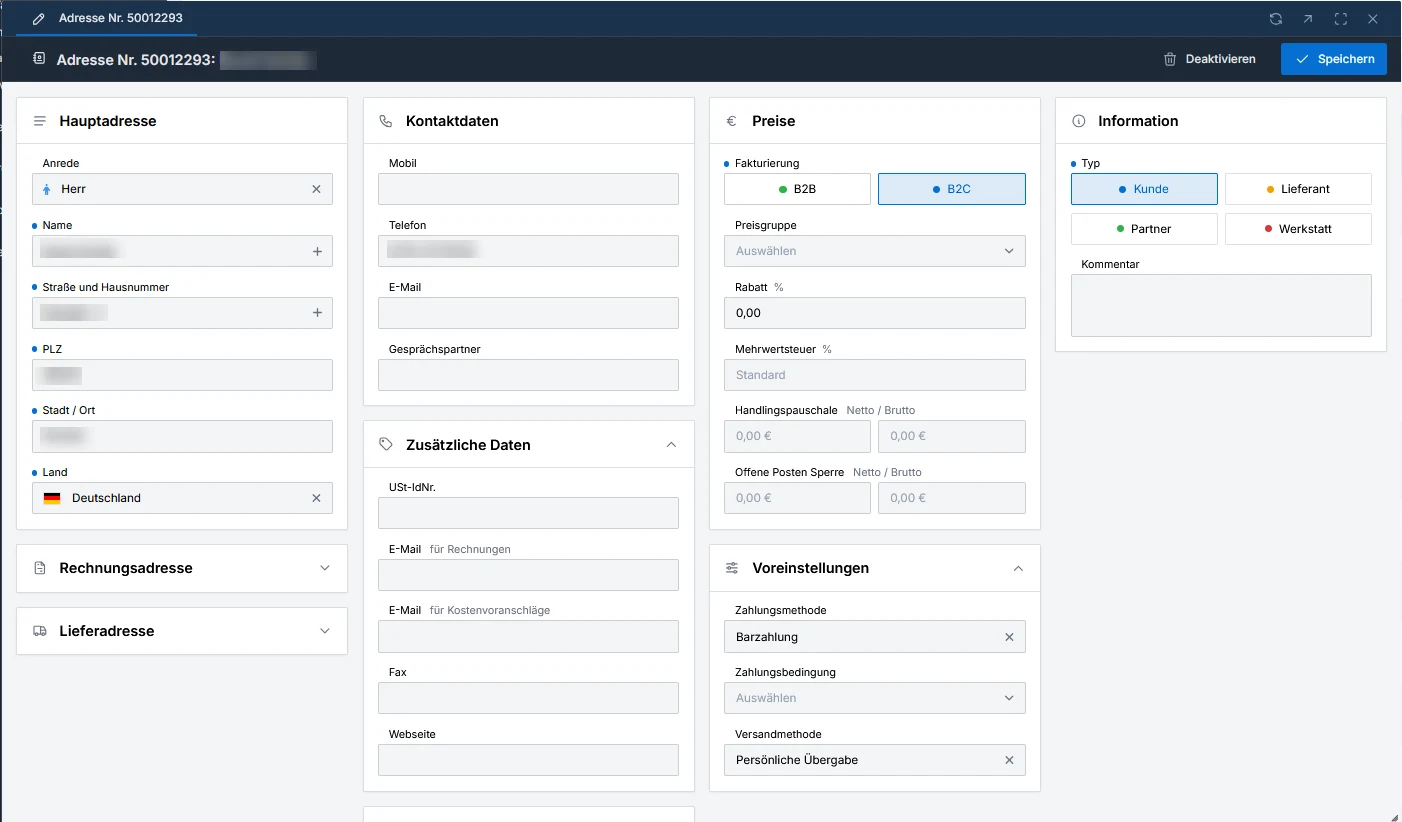Screen dimensions: 1402x822
Task: Clear the Versandmethode 'Persönliche Übergabe' value
Action: point(1009,760)
